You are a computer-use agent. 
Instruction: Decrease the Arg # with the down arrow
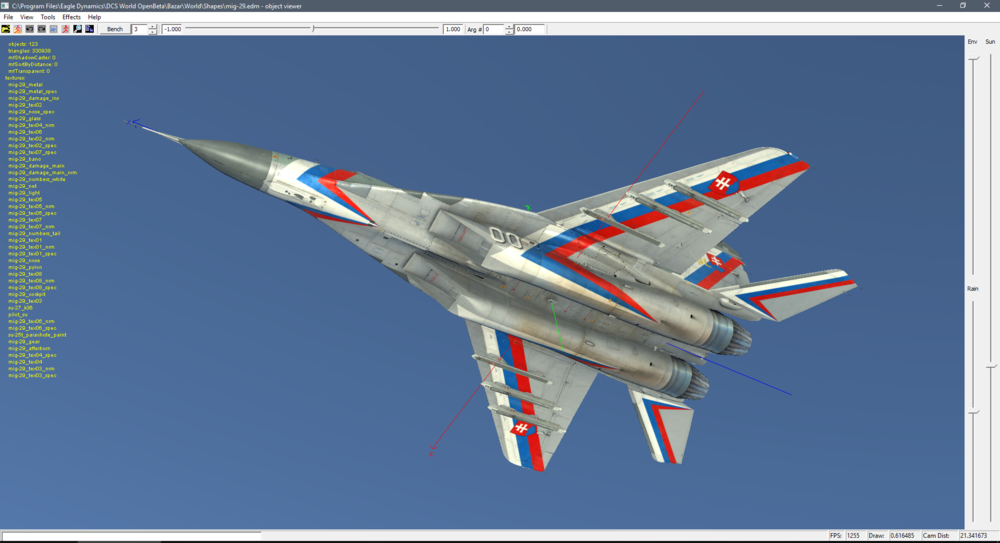(509, 31)
